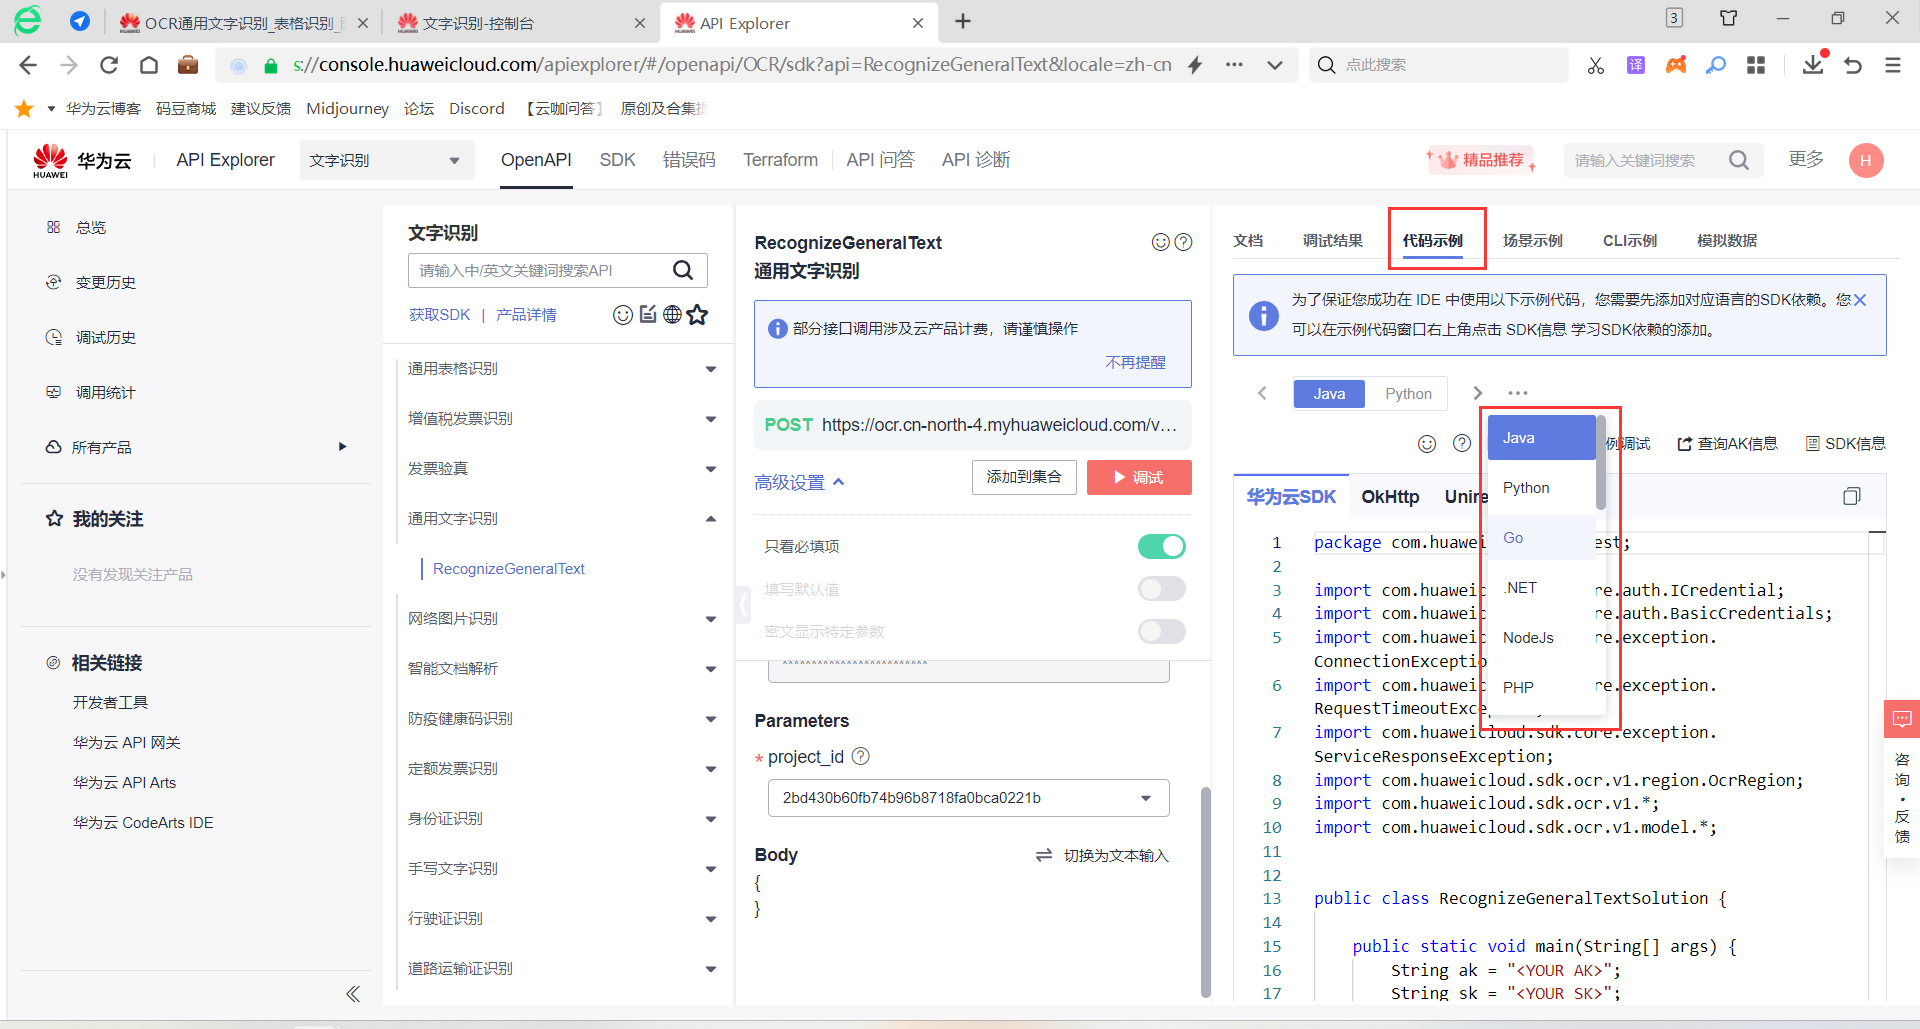Switch to the SDK tab

(617, 160)
